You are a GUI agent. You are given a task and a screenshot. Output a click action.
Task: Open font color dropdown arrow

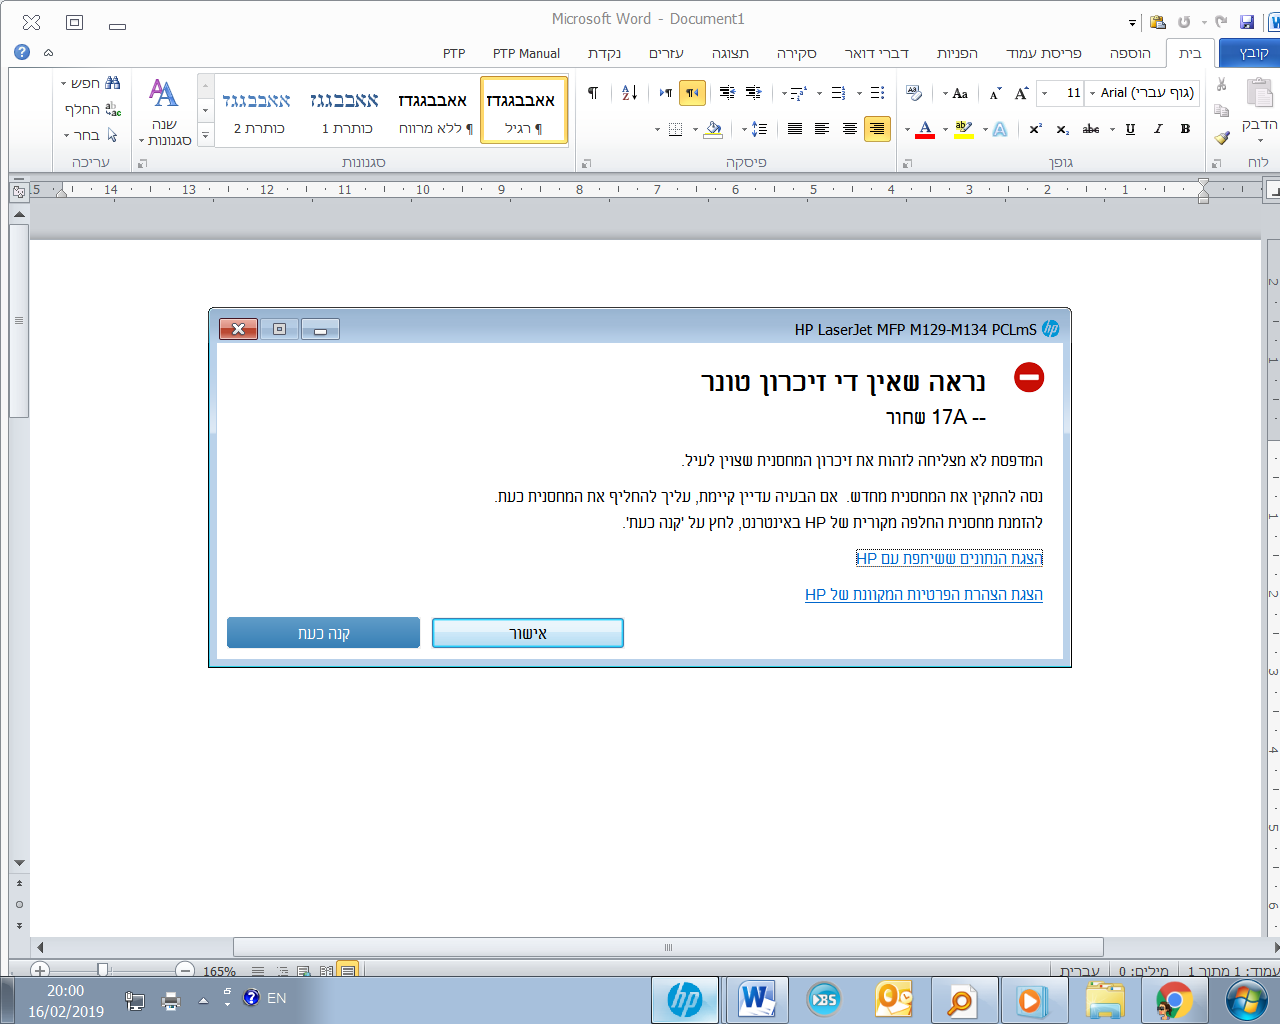(x=907, y=129)
